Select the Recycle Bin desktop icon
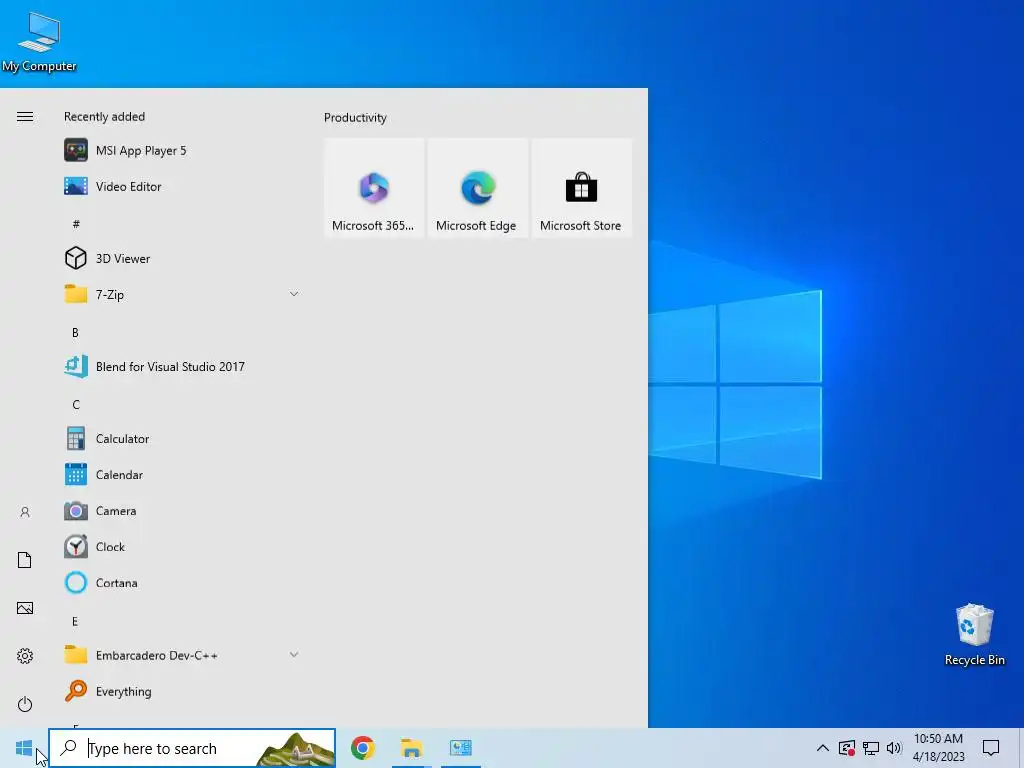The image size is (1024, 768). 974,635
